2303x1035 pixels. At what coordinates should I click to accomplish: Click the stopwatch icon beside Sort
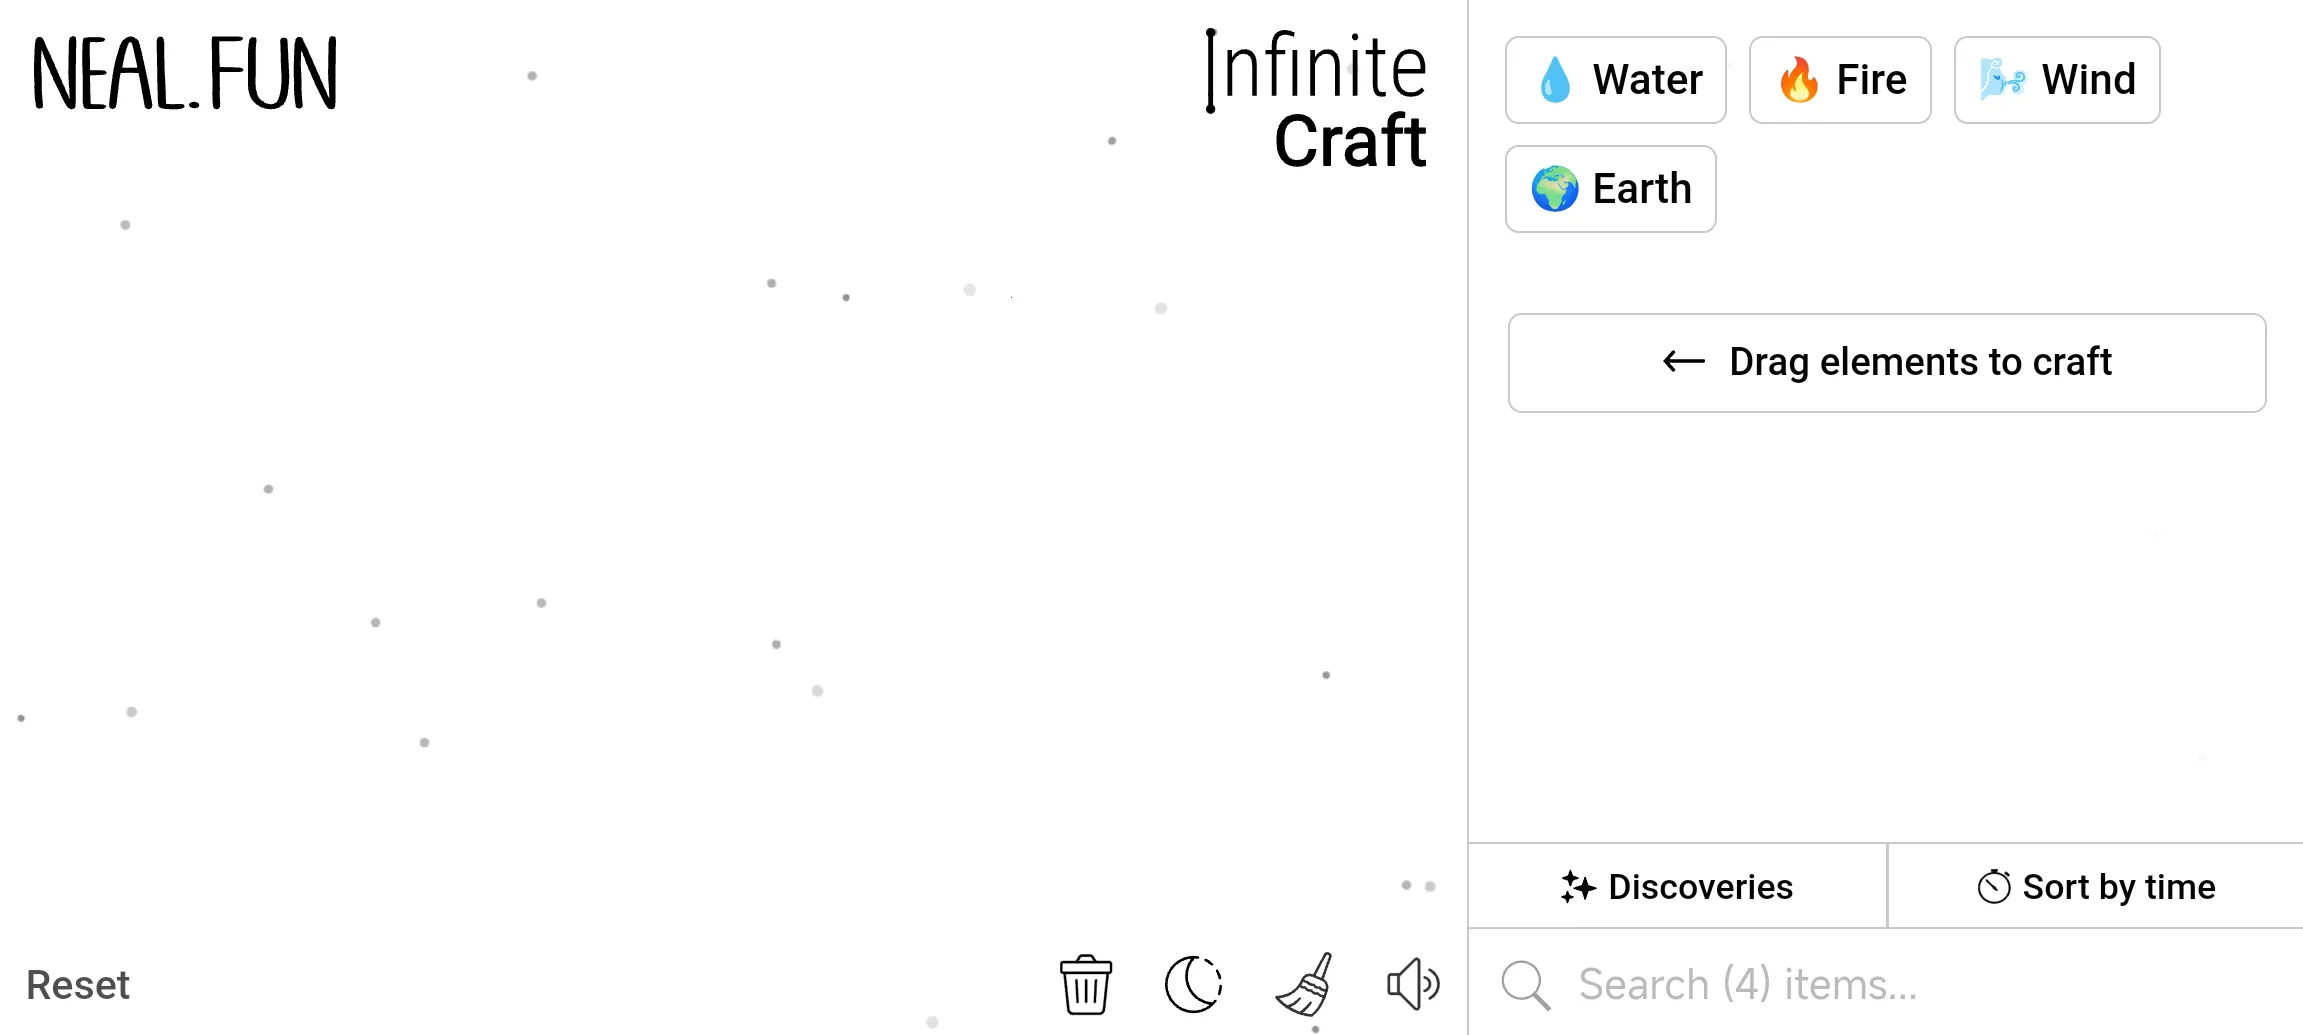[1994, 887]
